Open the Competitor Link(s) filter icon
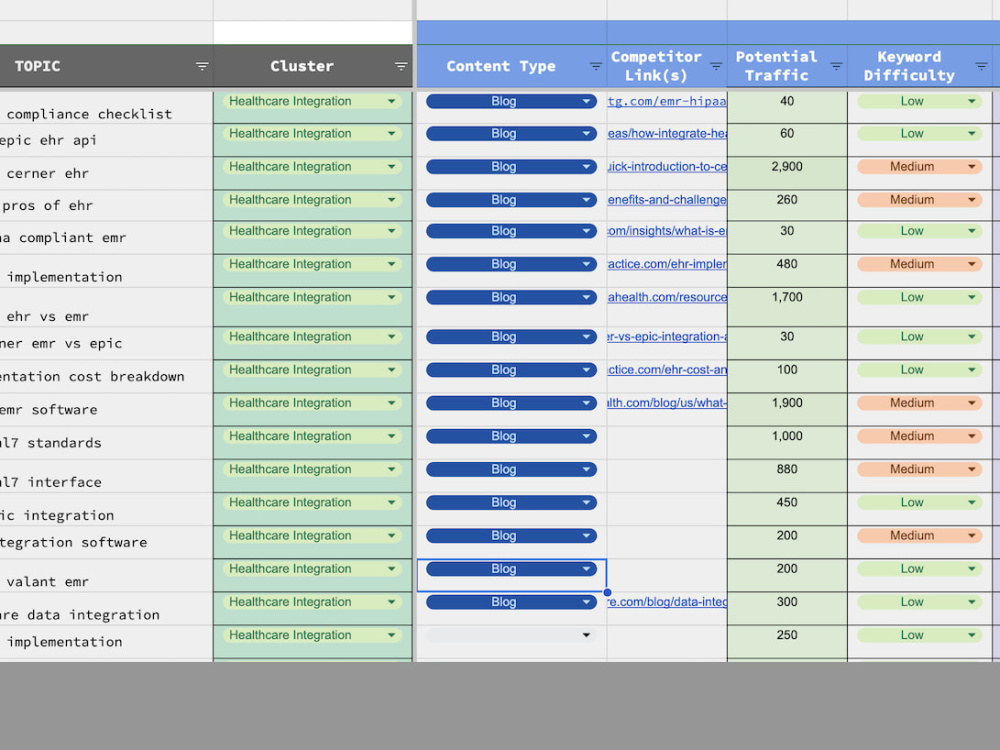 [716, 66]
